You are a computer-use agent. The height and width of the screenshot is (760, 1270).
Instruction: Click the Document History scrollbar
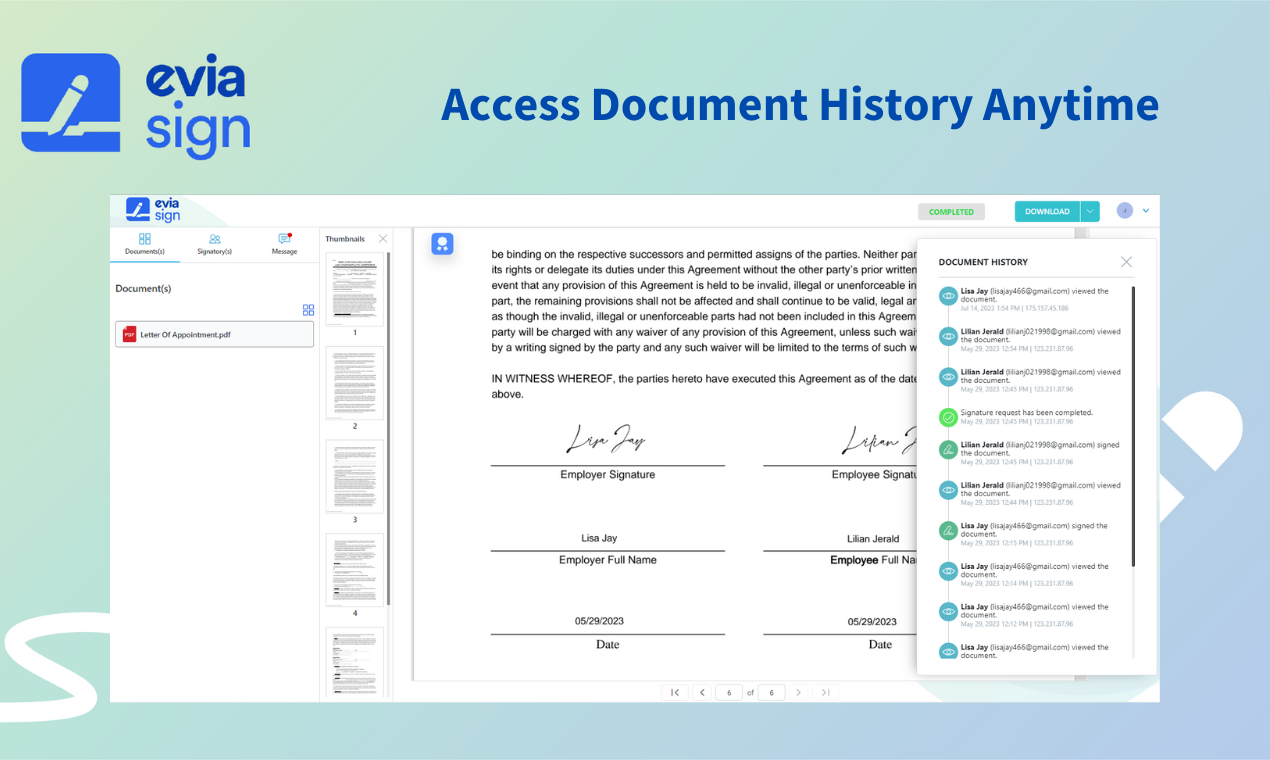1133,427
